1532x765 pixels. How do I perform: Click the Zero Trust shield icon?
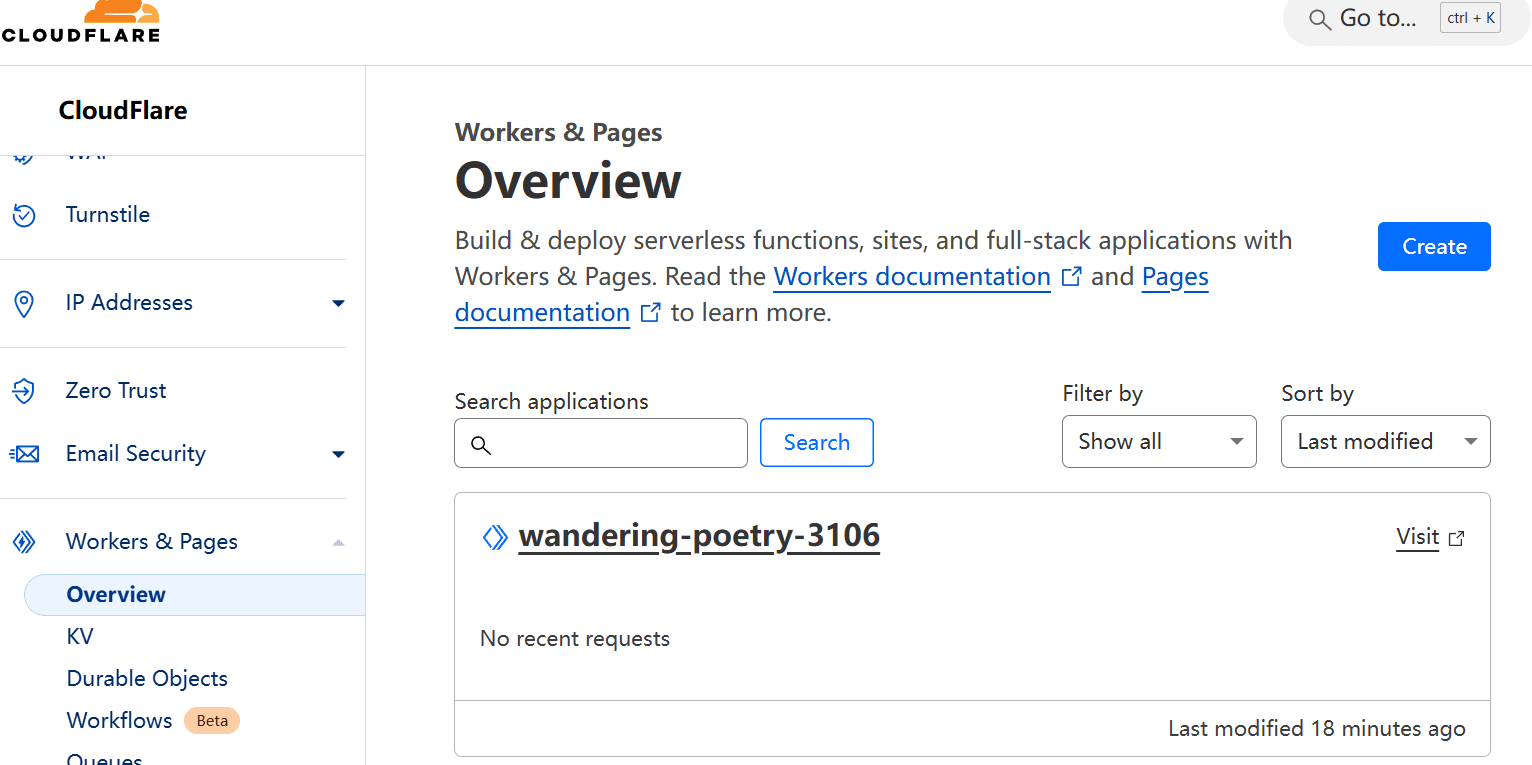[24, 391]
